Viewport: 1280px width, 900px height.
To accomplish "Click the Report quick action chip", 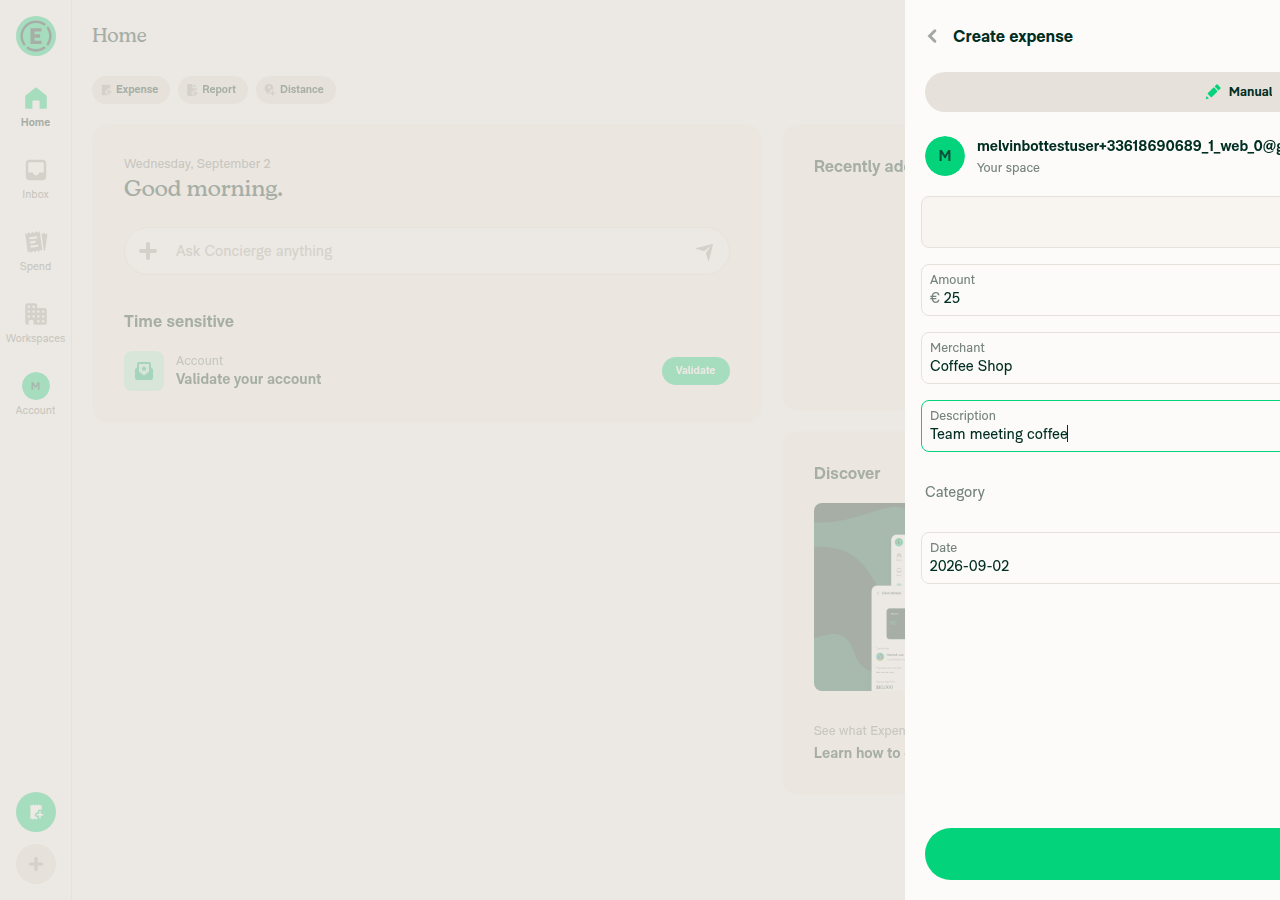I will pyautogui.click(x=213, y=90).
